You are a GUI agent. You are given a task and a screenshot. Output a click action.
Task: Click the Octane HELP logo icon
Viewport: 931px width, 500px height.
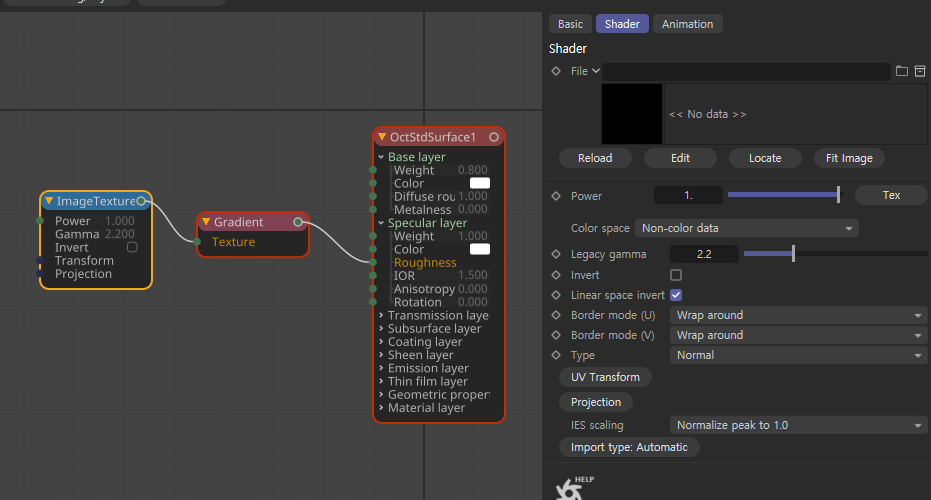tap(574, 488)
